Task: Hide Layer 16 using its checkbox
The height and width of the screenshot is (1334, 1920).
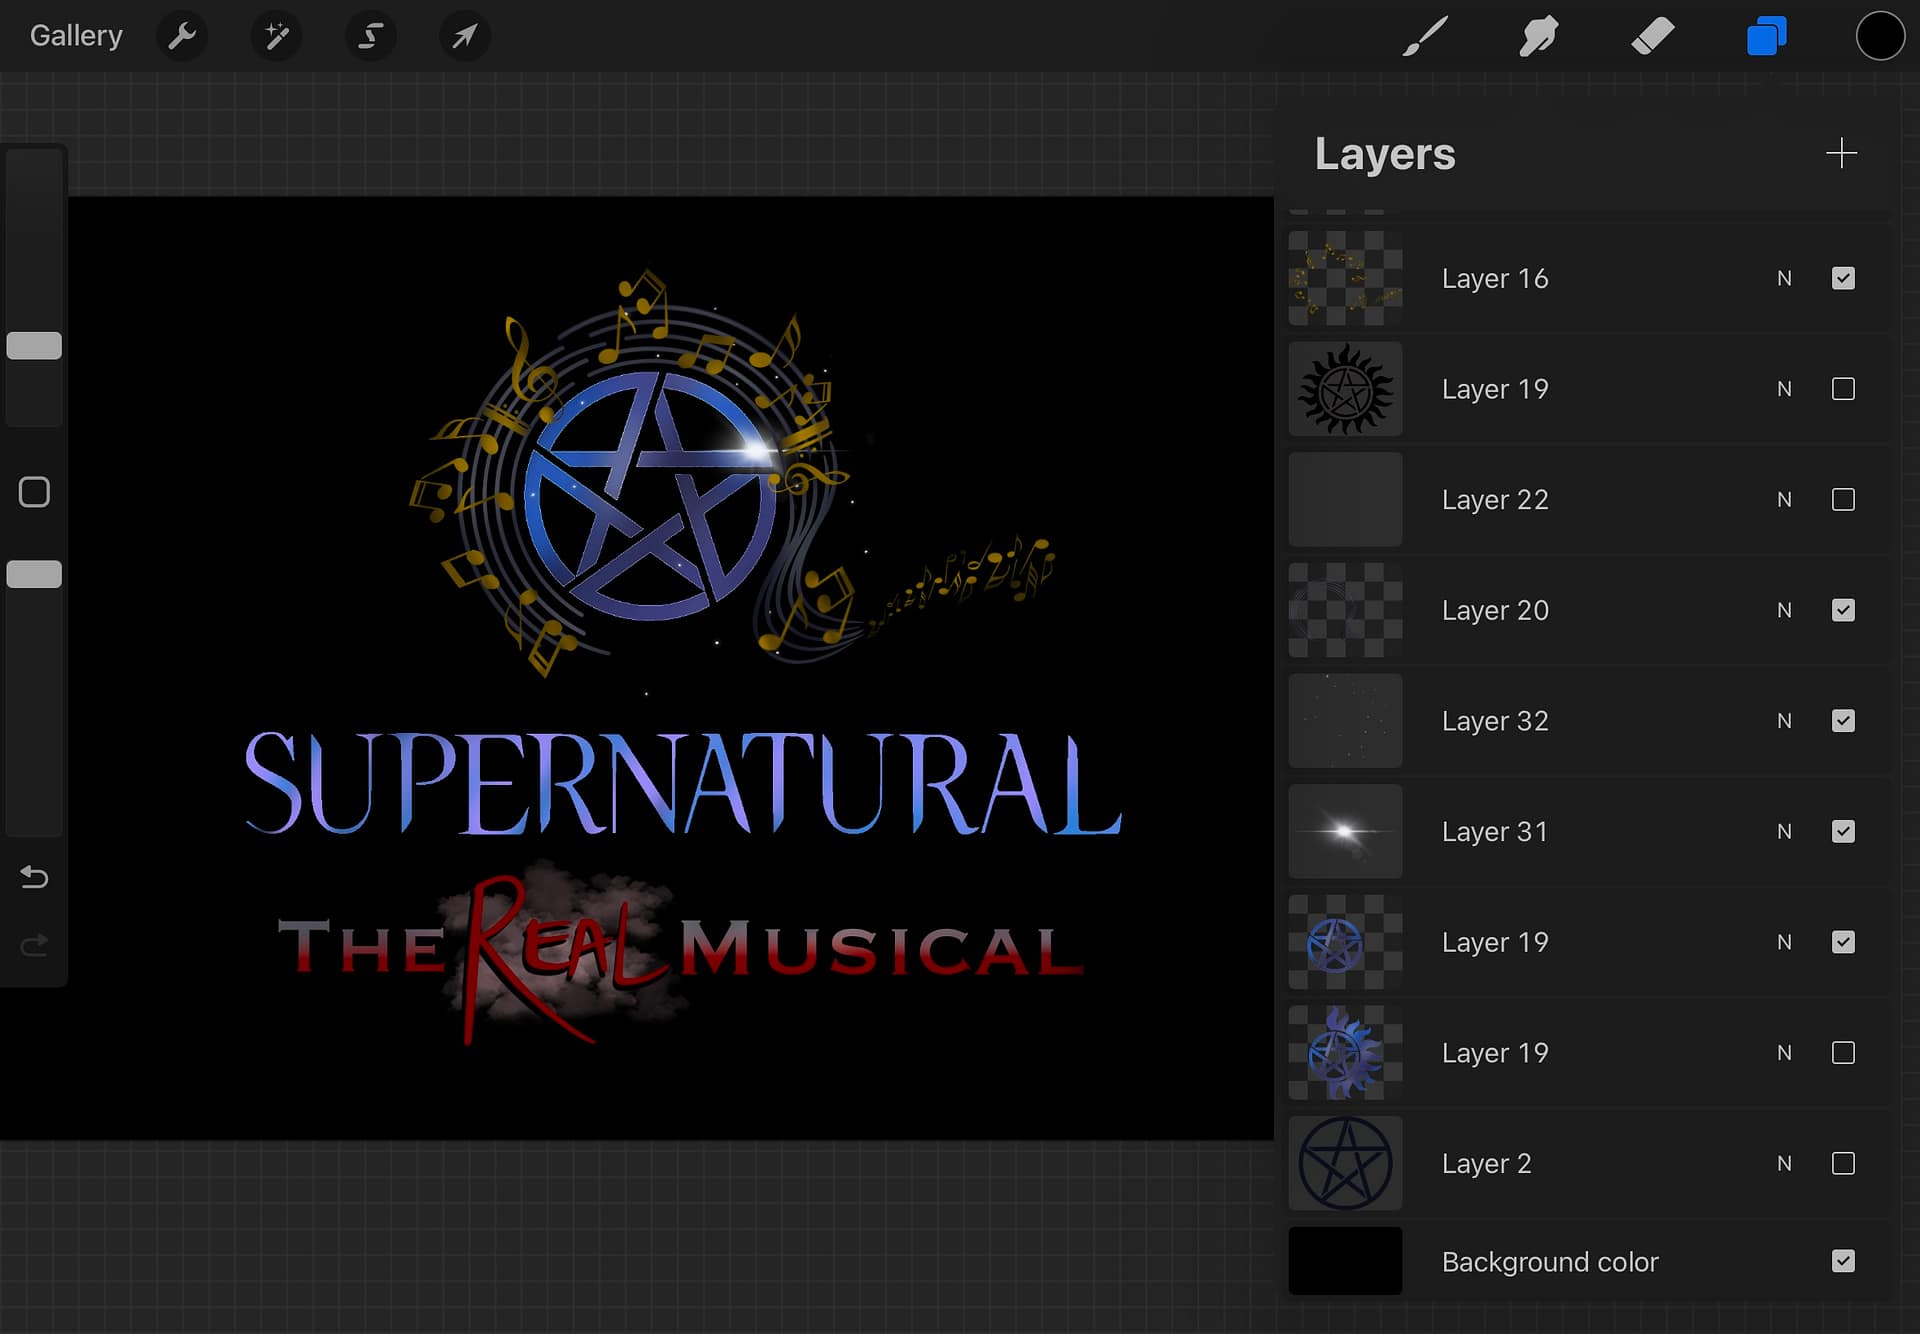Action: tap(1842, 279)
